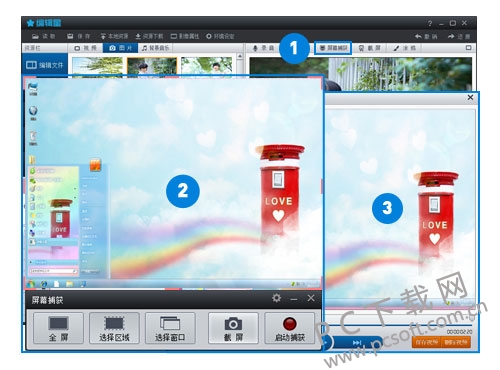Open the 背景音乐 background music tab
This screenshot has width=500, height=370.
click(156, 48)
